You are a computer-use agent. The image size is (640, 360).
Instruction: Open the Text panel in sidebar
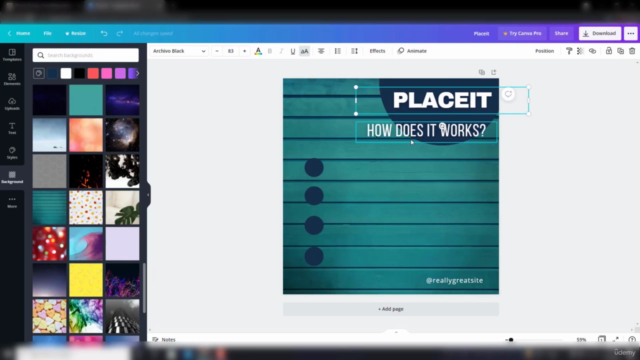[12, 128]
